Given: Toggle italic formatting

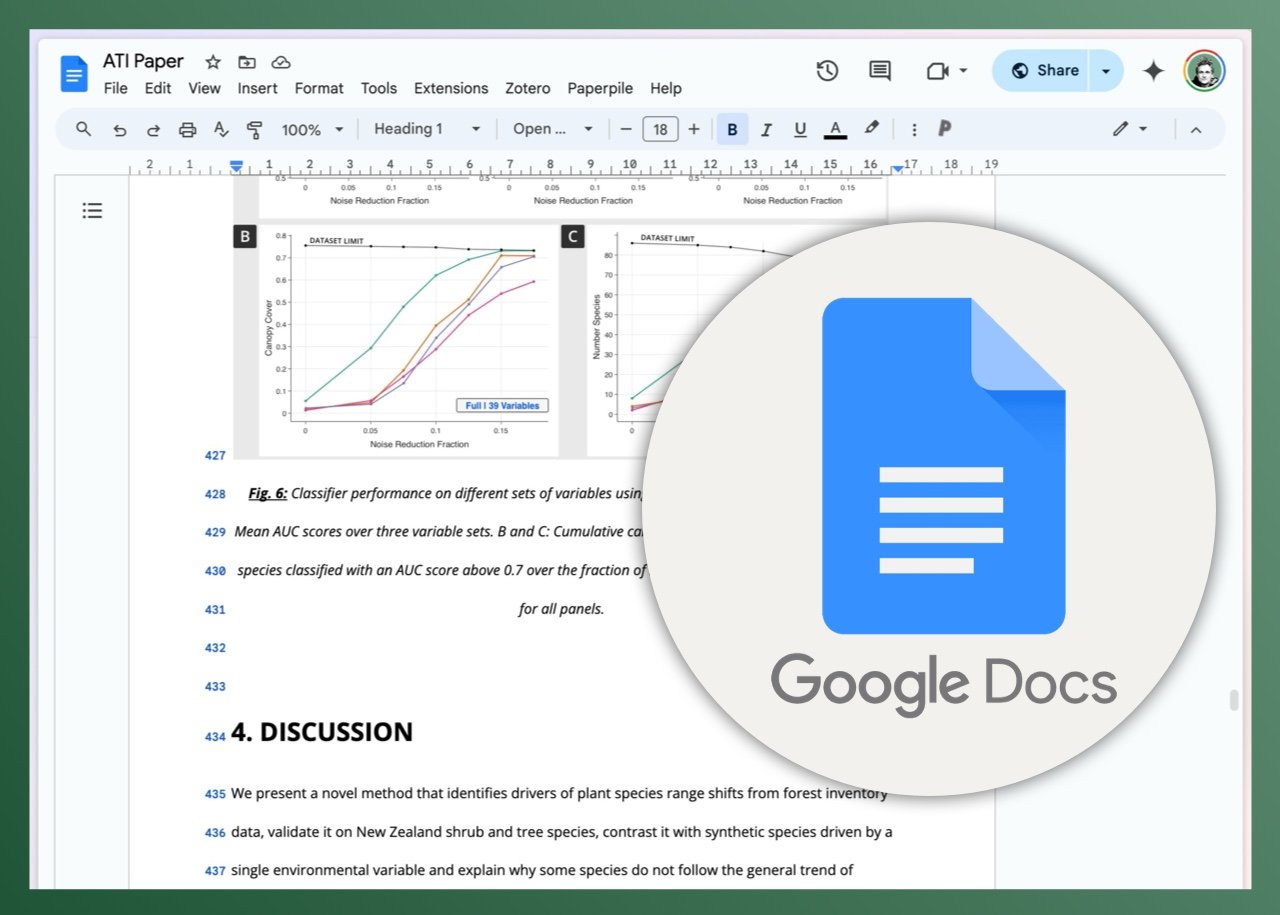Looking at the screenshot, I should (766, 129).
